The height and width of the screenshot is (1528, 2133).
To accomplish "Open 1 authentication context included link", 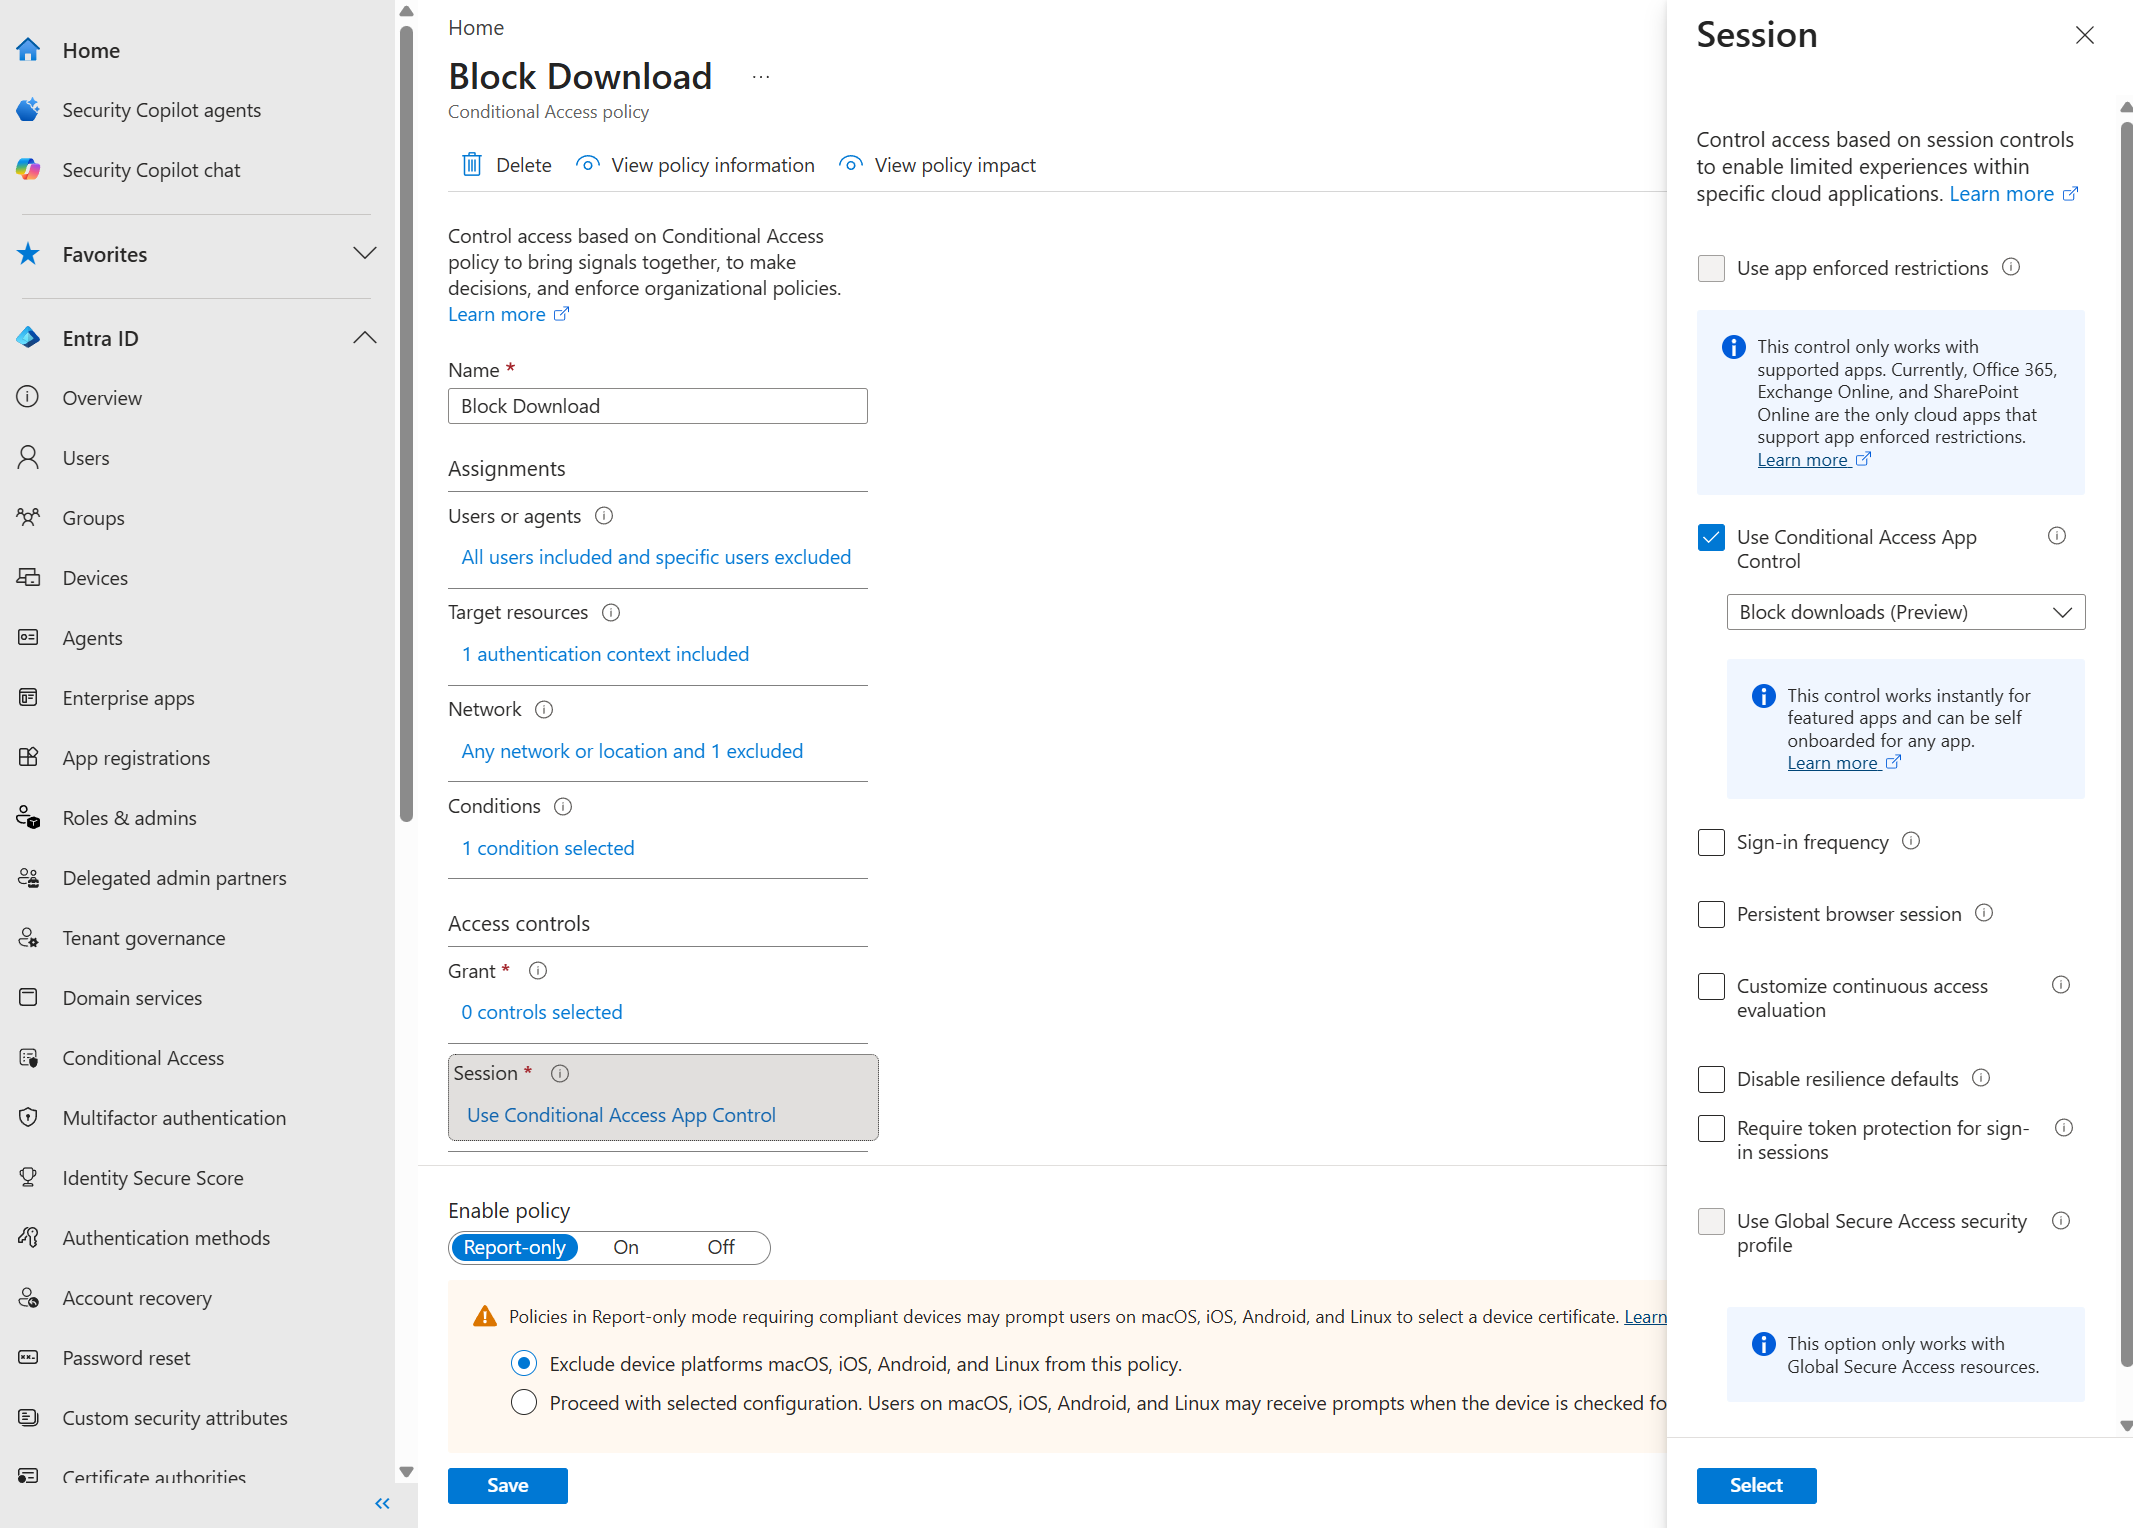I will point(605,654).
